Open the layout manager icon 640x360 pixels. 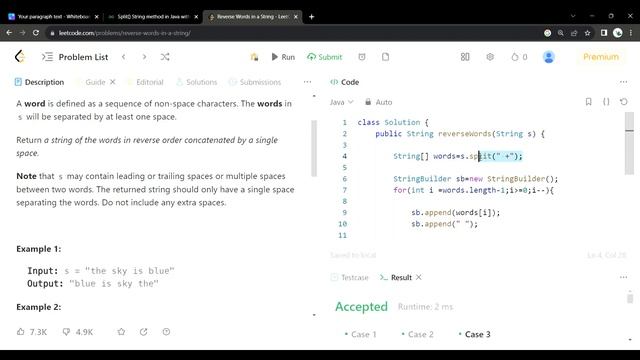(x=465, y=57)
